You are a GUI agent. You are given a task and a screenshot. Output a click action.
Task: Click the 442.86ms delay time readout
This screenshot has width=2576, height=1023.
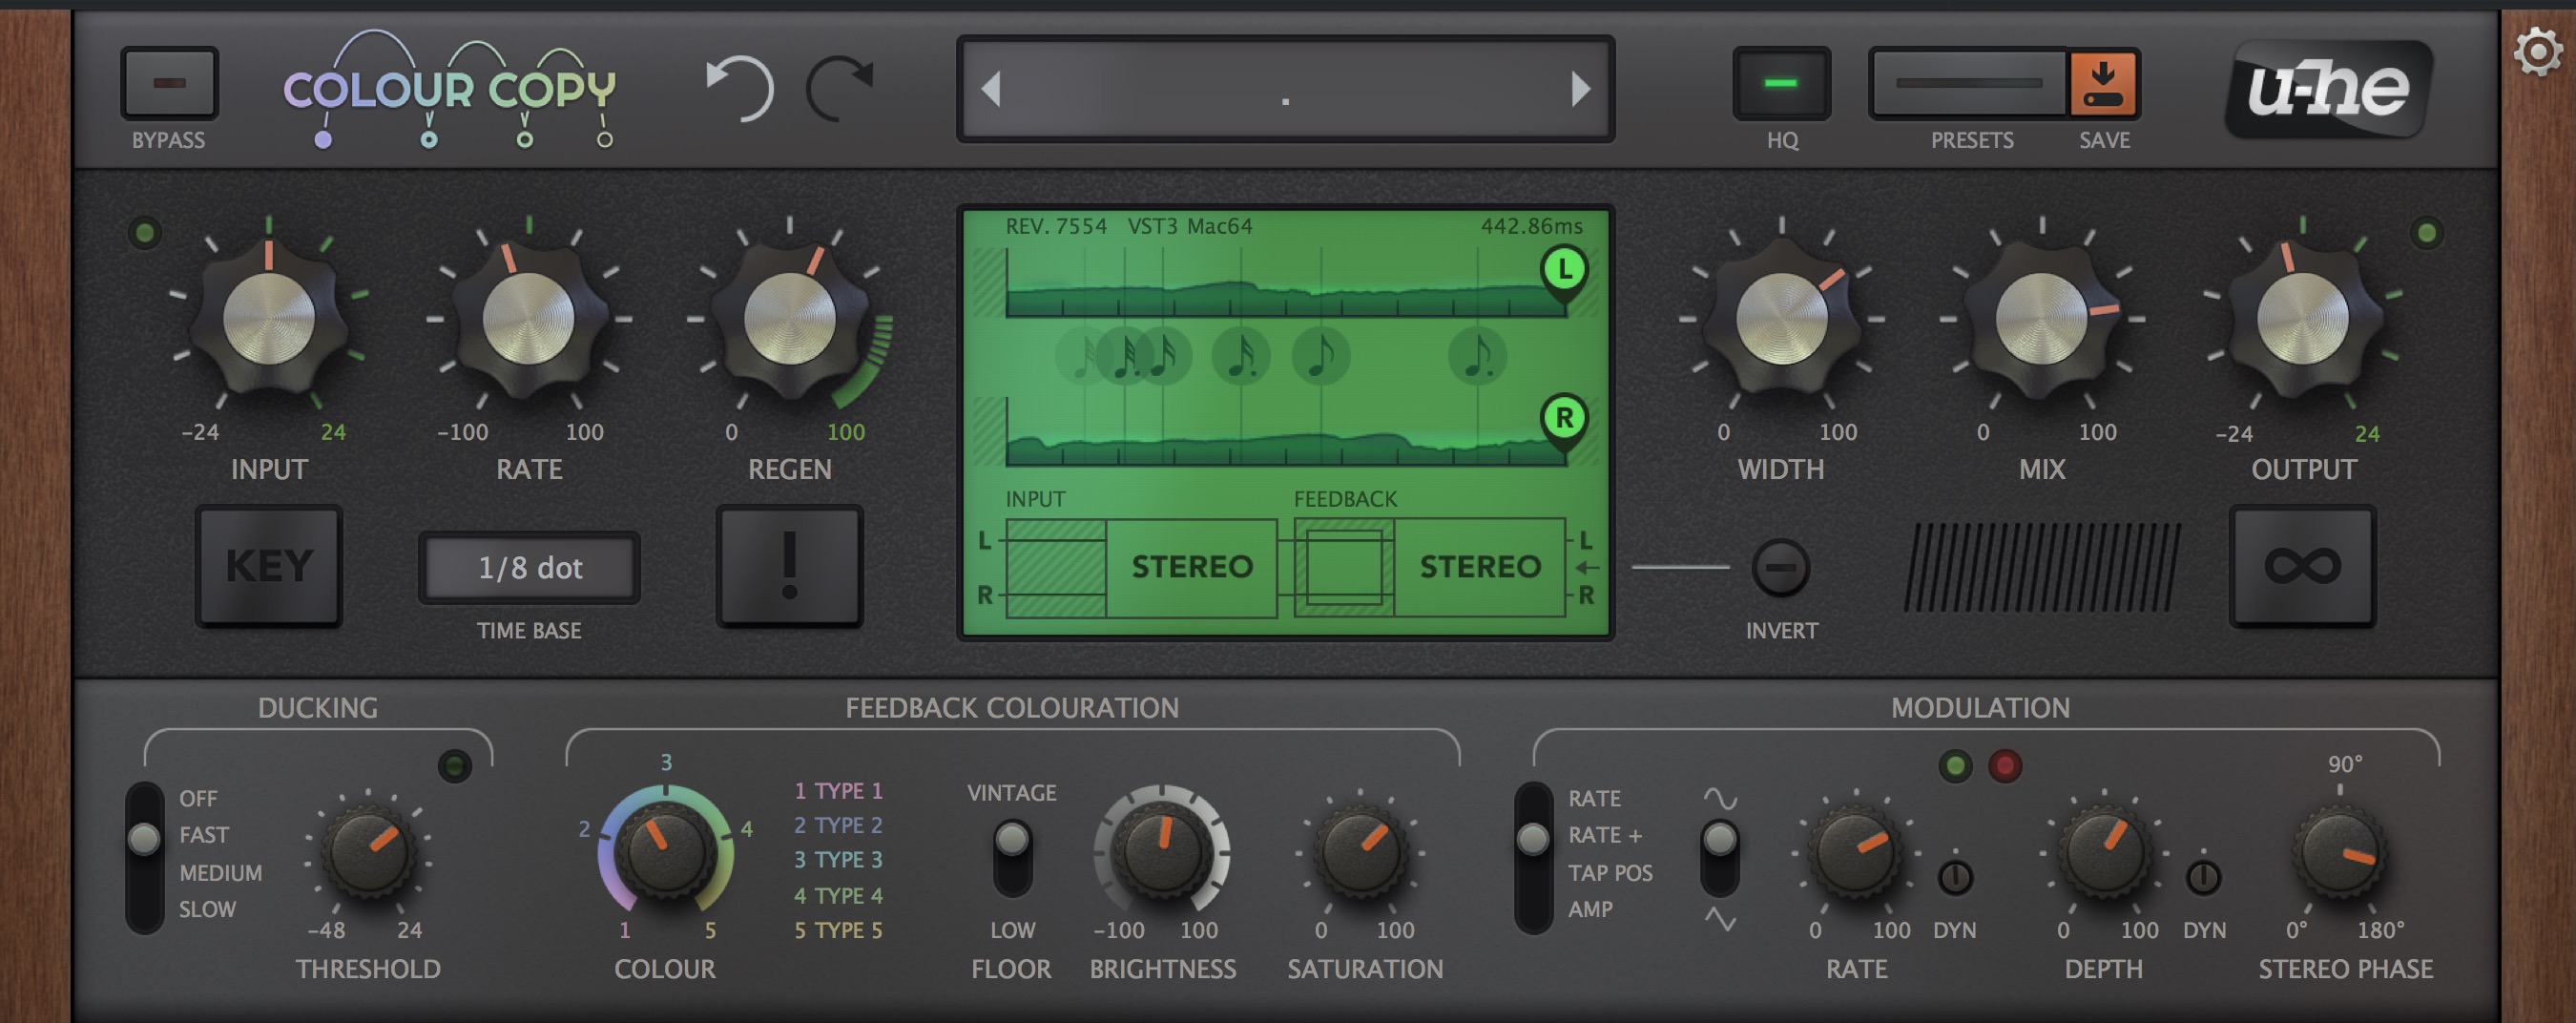[x=1531, y=226]
